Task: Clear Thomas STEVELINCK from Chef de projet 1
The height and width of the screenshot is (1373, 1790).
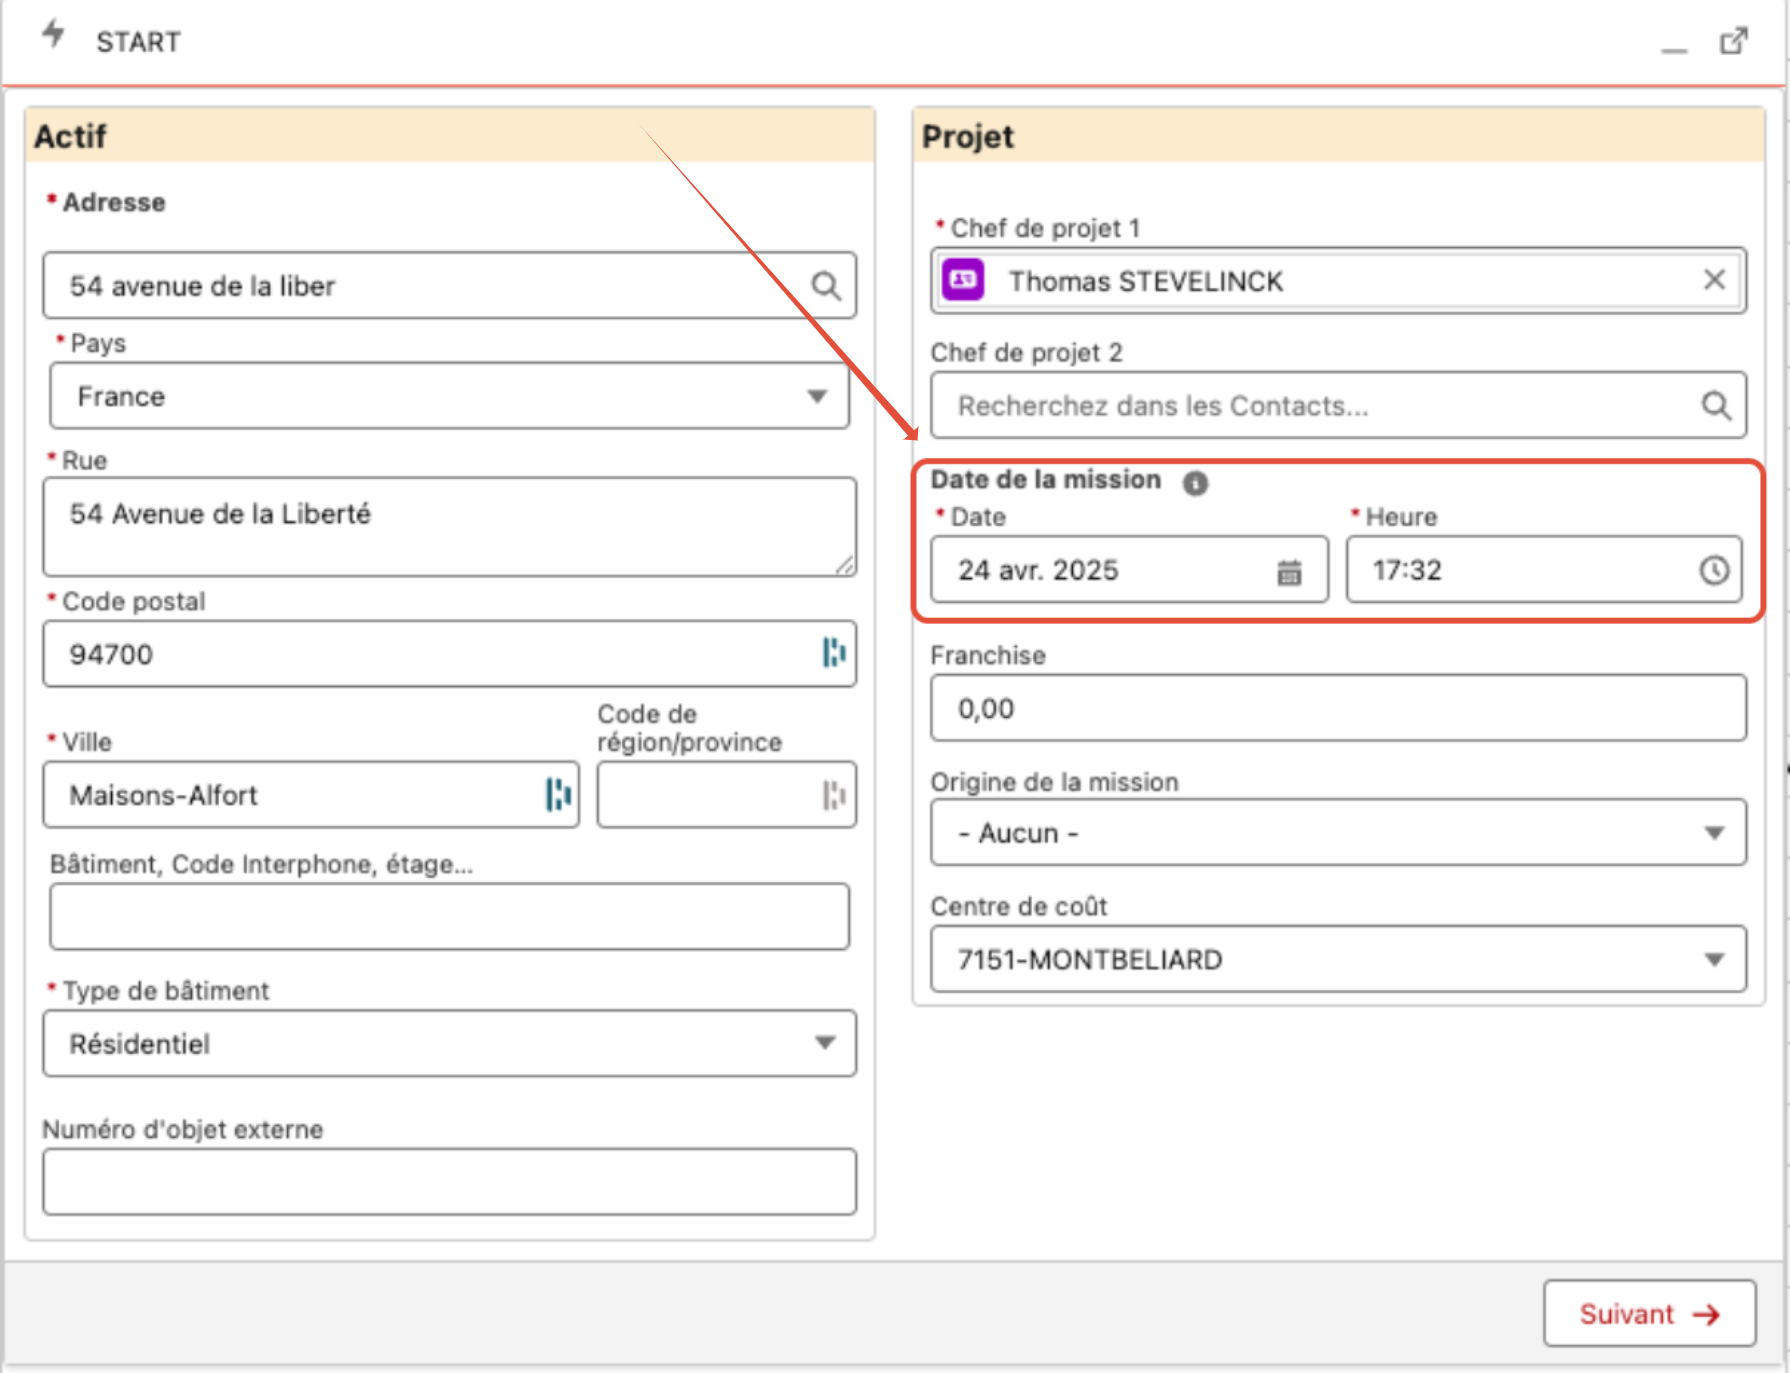Action: click(x=1714, y=280)
